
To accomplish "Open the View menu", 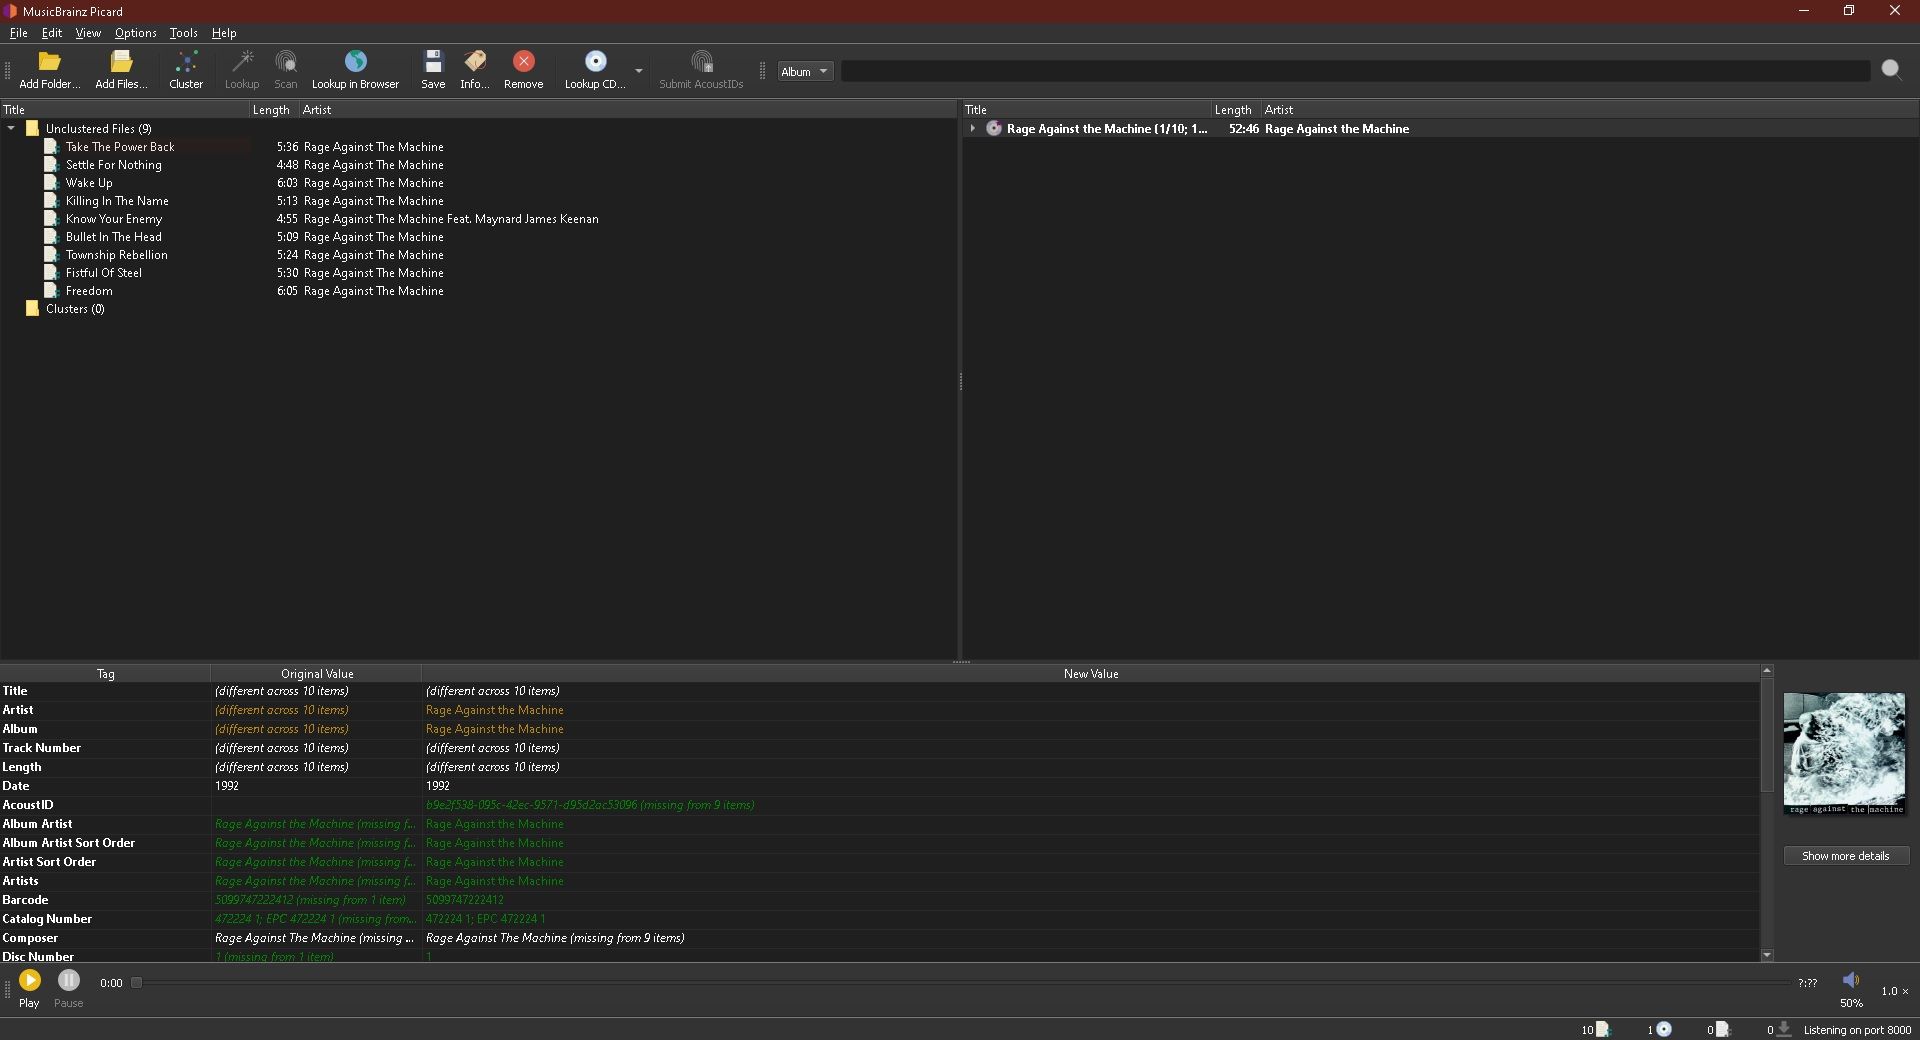I will click(x=88, y=33).
